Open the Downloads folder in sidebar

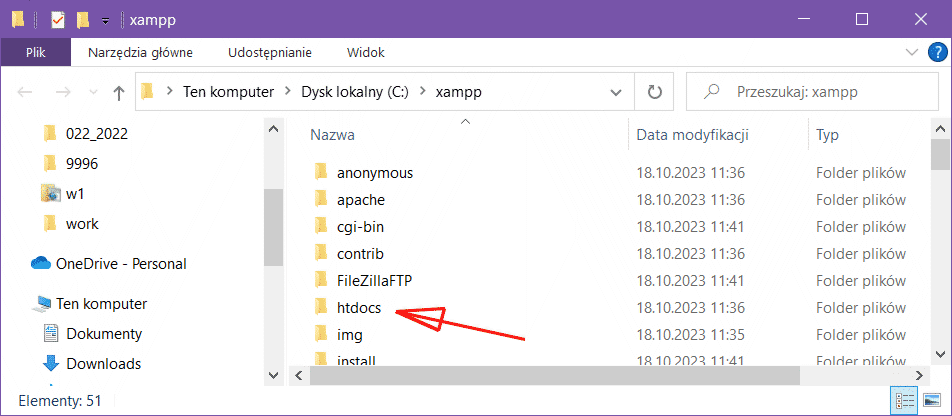[x=103, y=364]
